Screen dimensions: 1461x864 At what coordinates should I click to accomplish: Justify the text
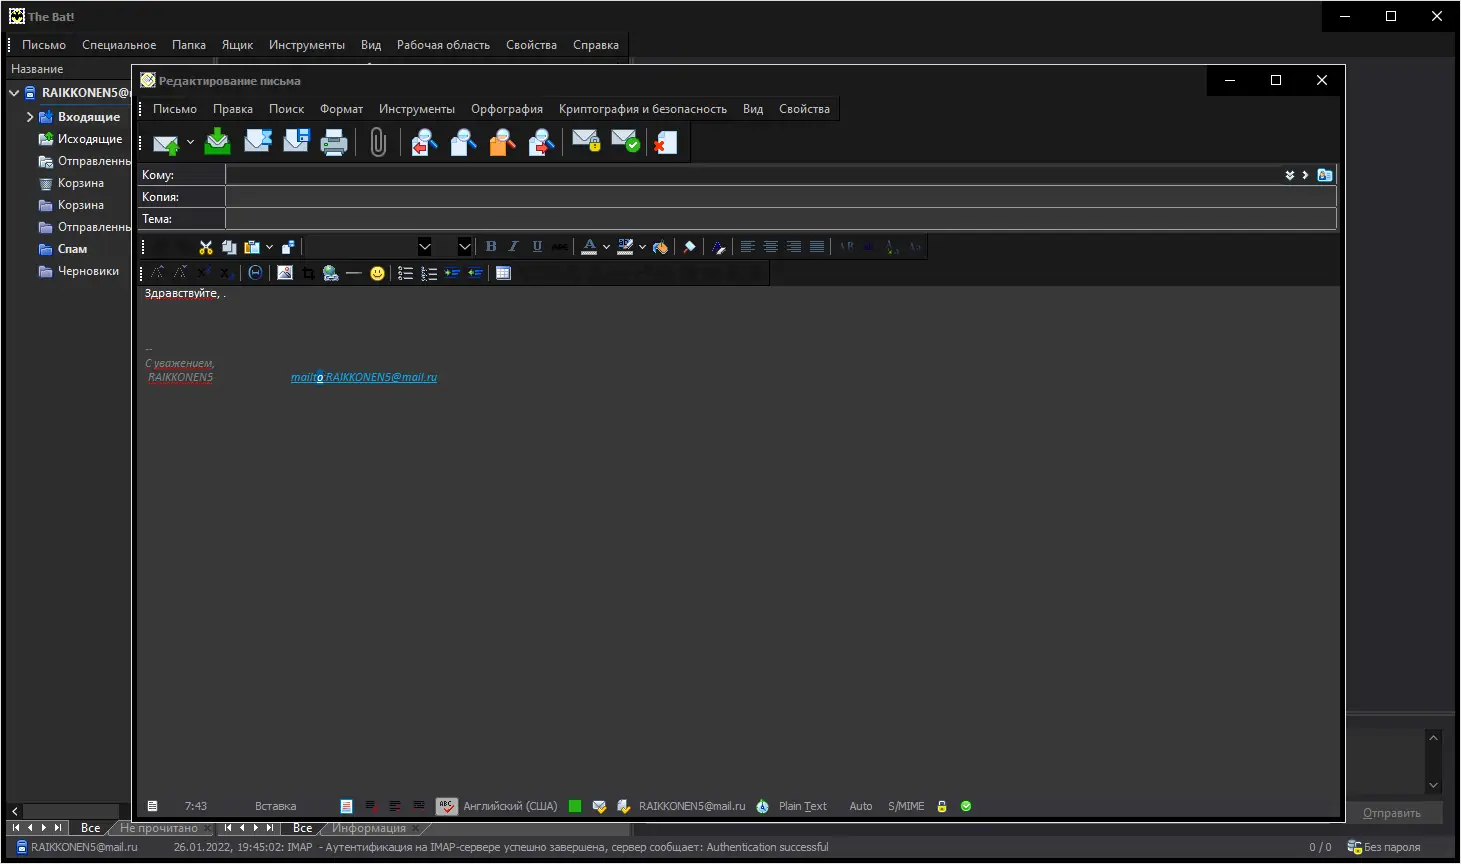817,247
